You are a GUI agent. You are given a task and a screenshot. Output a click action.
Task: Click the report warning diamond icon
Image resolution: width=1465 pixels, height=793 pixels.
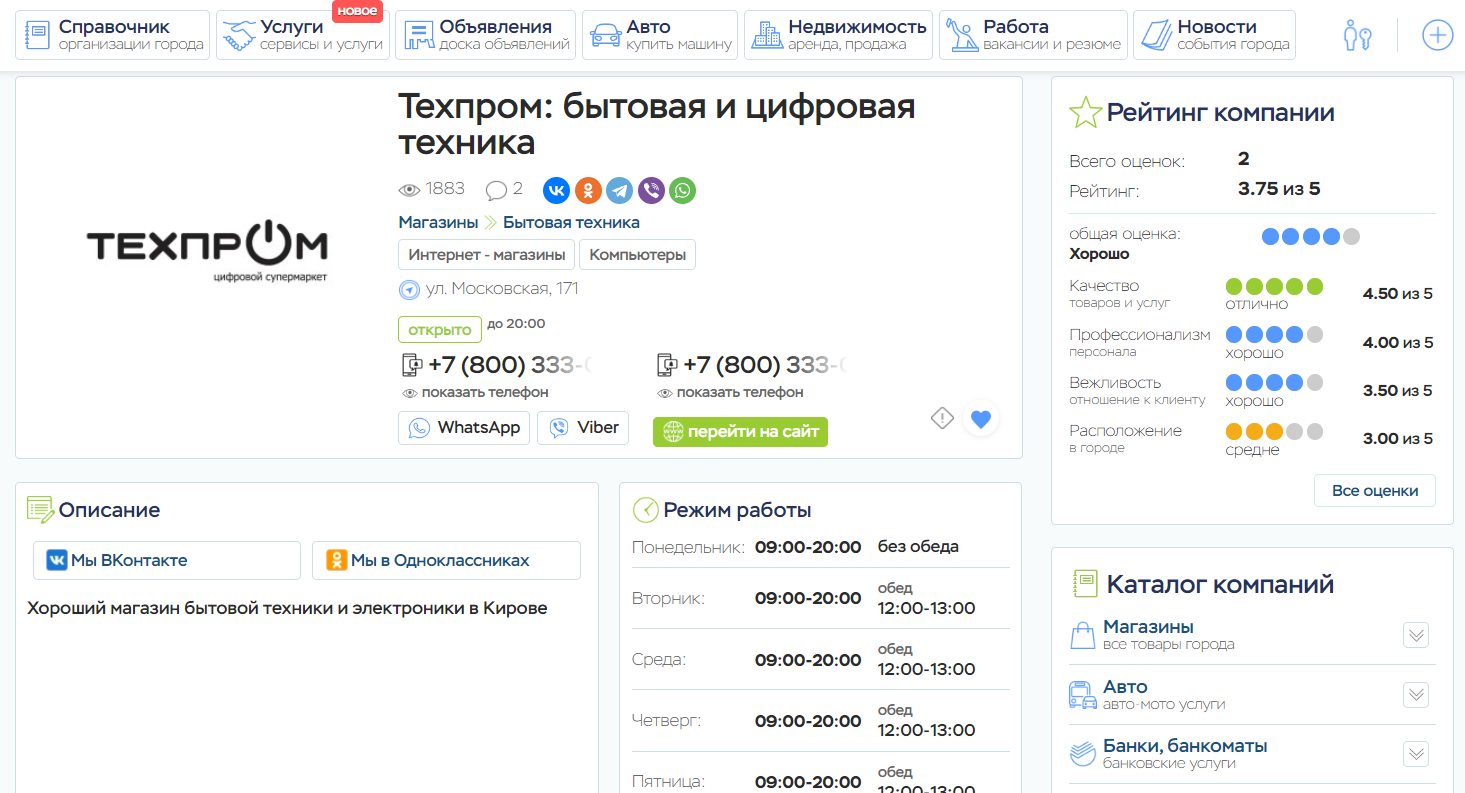(x=942, y=419)
